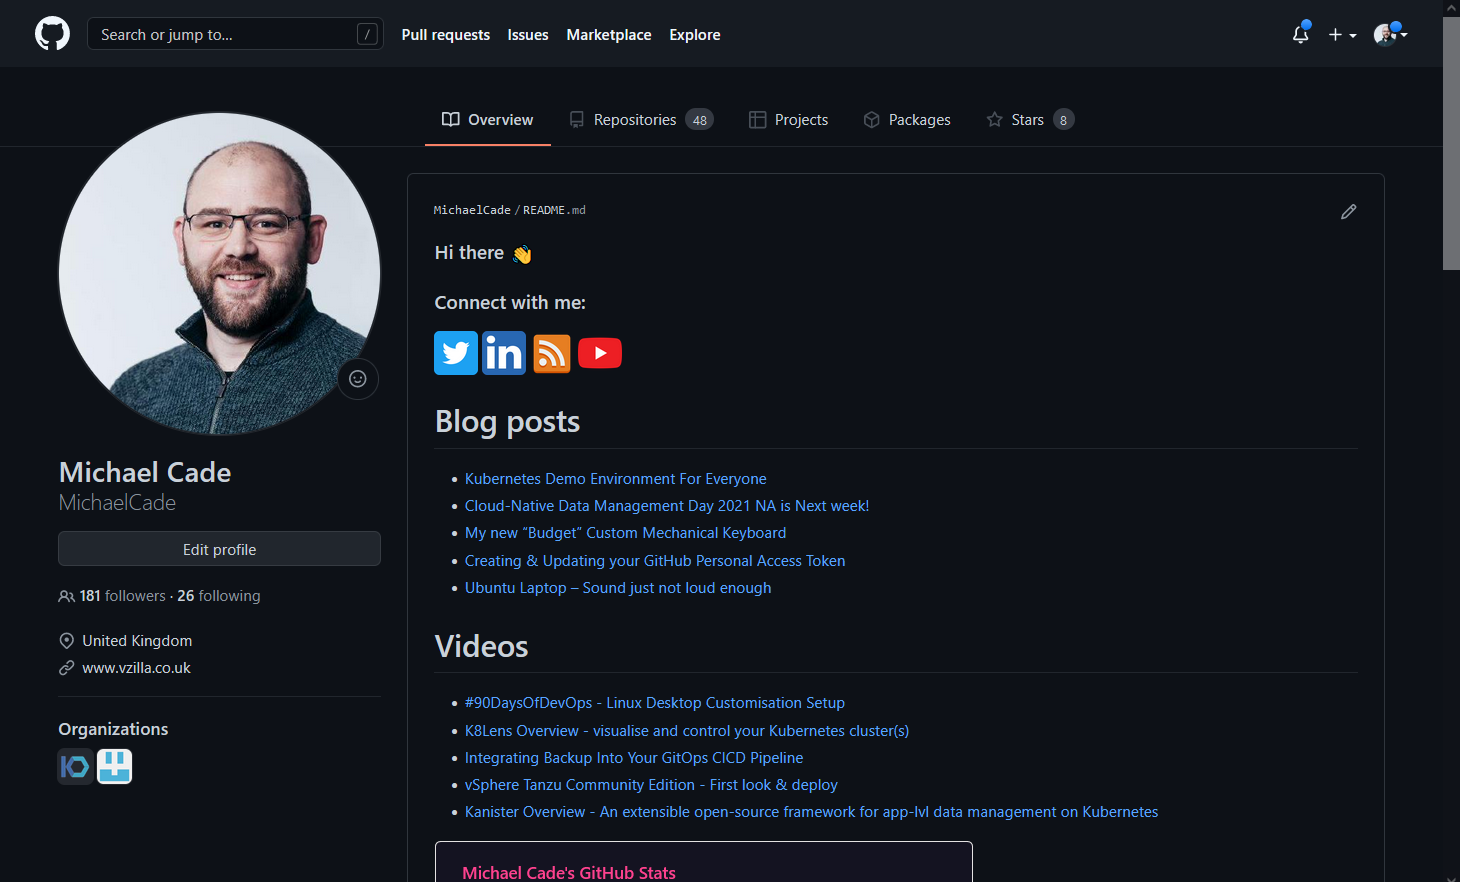View the 181 followers list
Viewport: 1460px width, 882px height.
[121, 595]
